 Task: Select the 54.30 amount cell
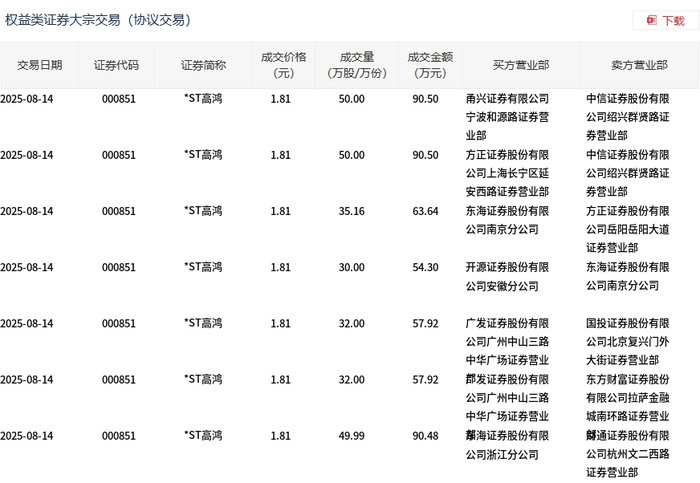coord(425,267)
